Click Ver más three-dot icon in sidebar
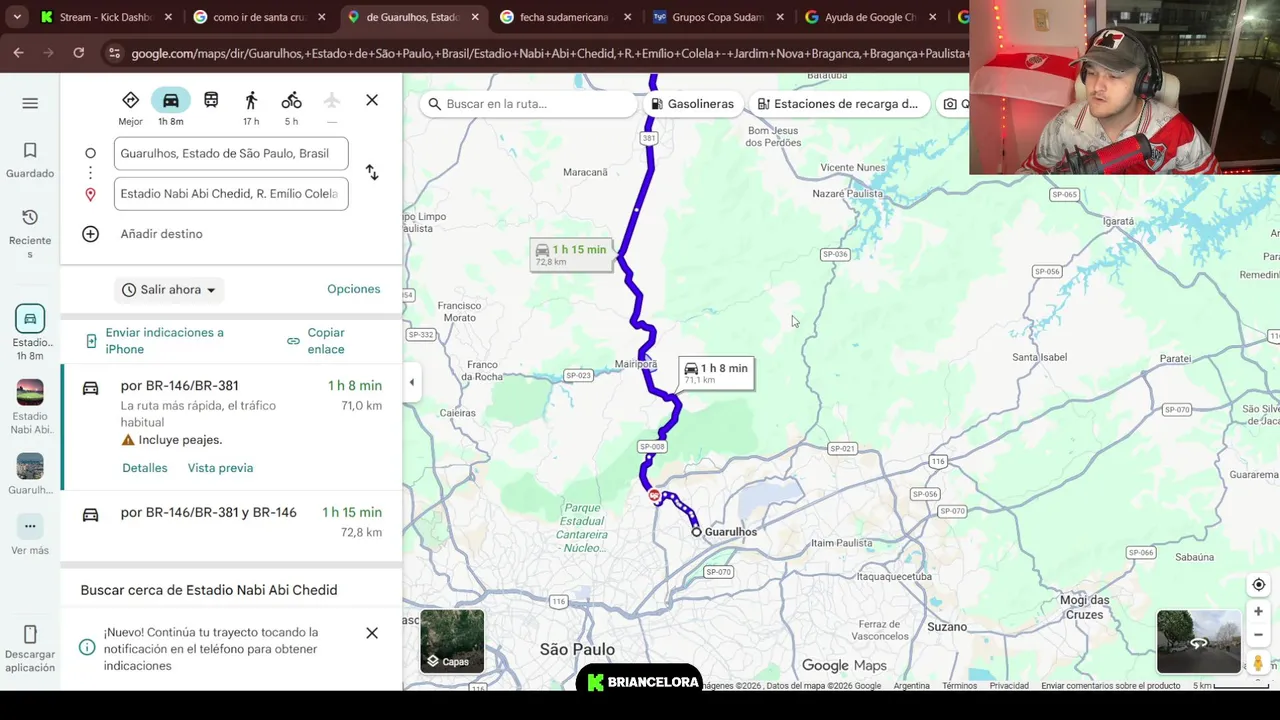The width and height of the screenshot is (1280, 720). point(30,526)
